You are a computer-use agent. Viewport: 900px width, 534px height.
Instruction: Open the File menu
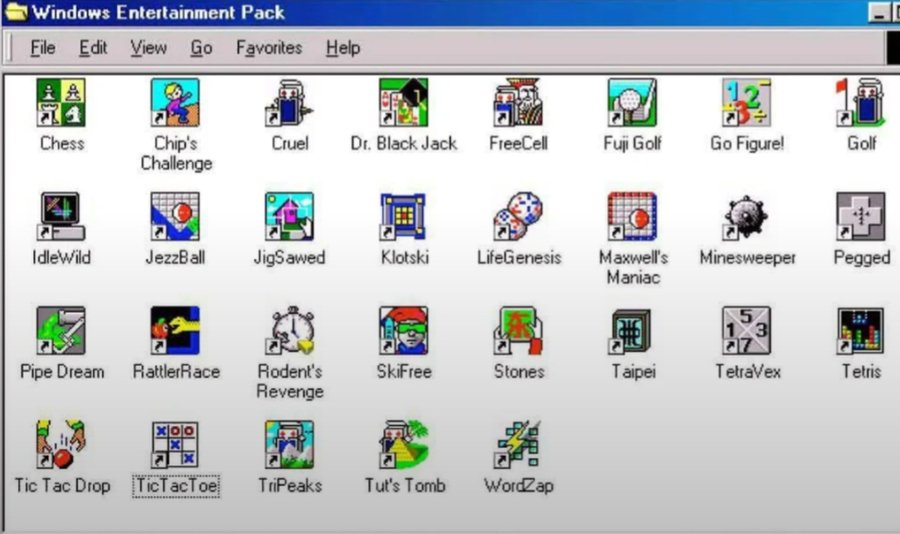[43, 48]
